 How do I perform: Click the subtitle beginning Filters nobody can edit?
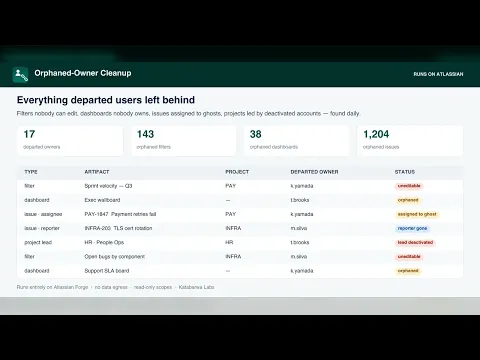[x=188, y=113]
